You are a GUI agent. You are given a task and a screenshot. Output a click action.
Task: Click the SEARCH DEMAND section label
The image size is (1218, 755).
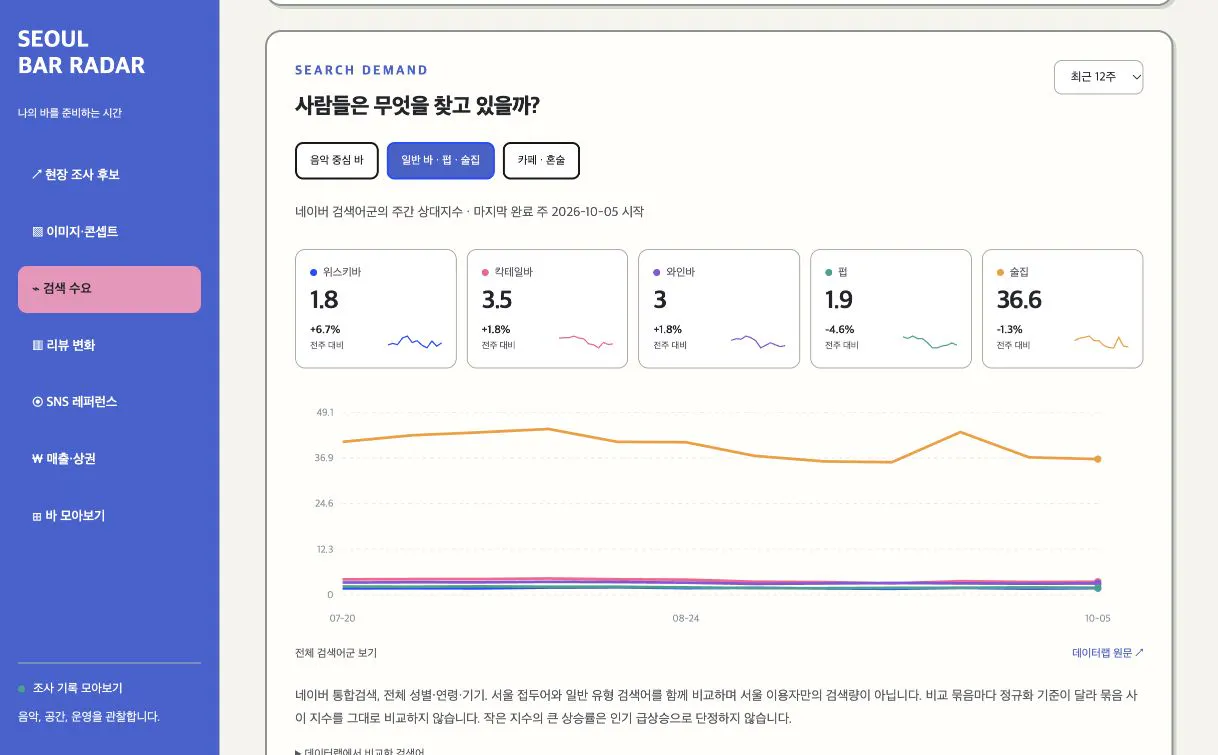pyautogui.click(x=361, y=70)
